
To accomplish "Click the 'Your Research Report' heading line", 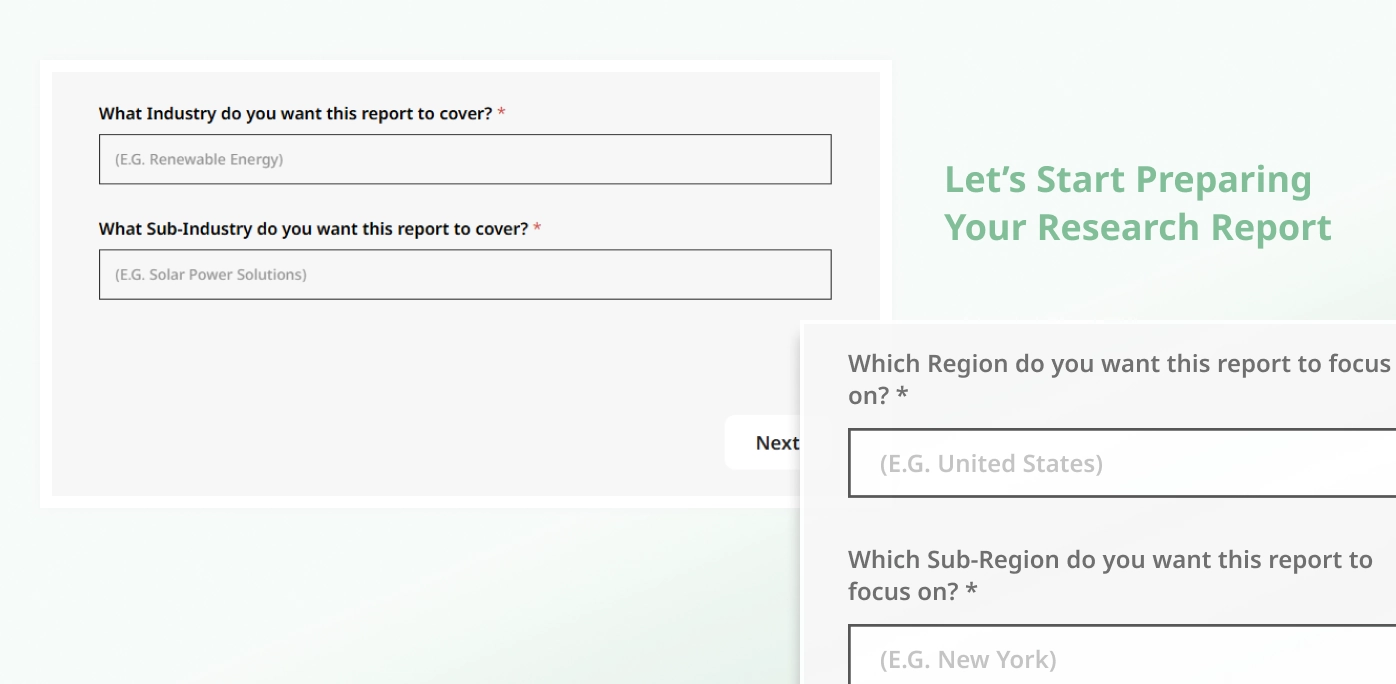I will 1137,227.
